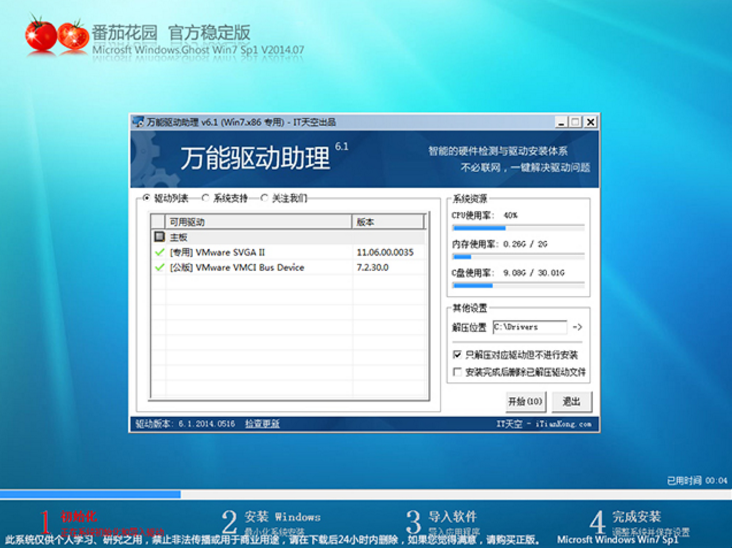Select the 系统支持 radio option

click(x=205, y=198)
